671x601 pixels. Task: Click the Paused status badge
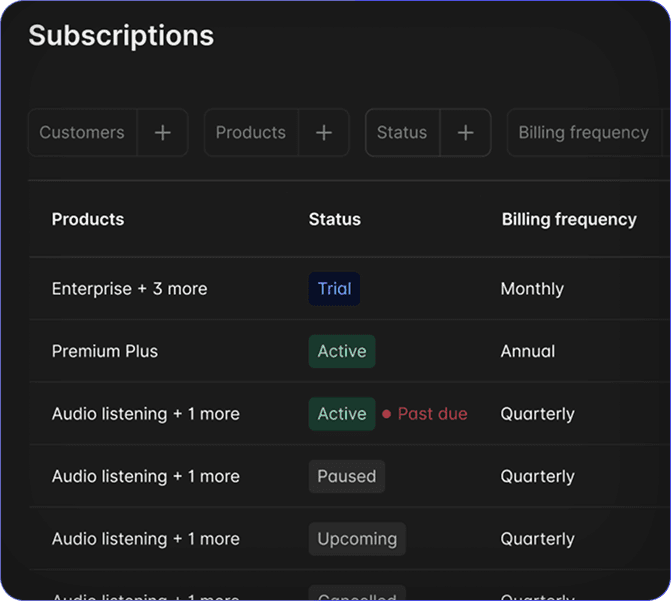click(347, 476)
